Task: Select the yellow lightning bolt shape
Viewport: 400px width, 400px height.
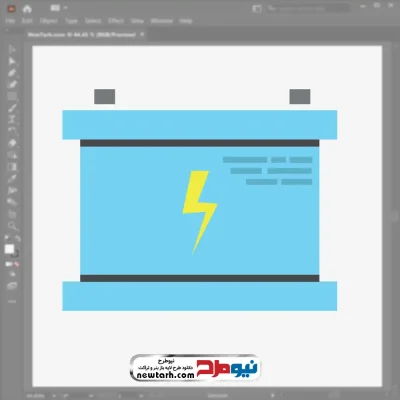Action: (199, 212)
